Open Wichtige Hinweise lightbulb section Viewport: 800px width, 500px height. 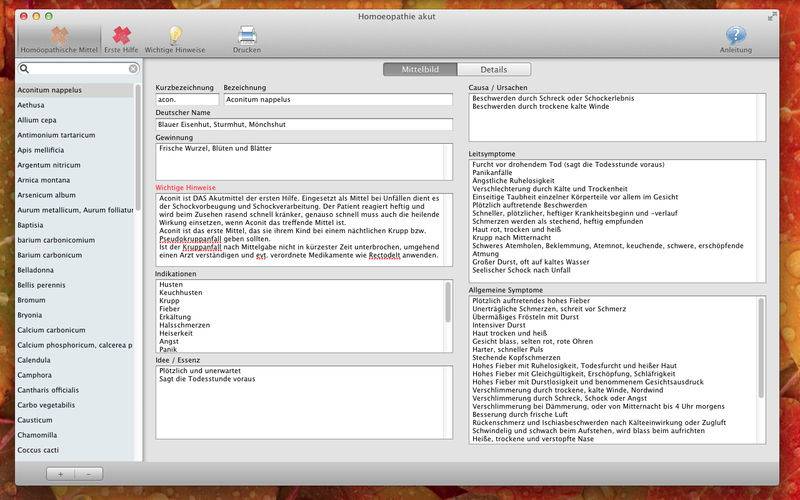click(x=175, y=40)
